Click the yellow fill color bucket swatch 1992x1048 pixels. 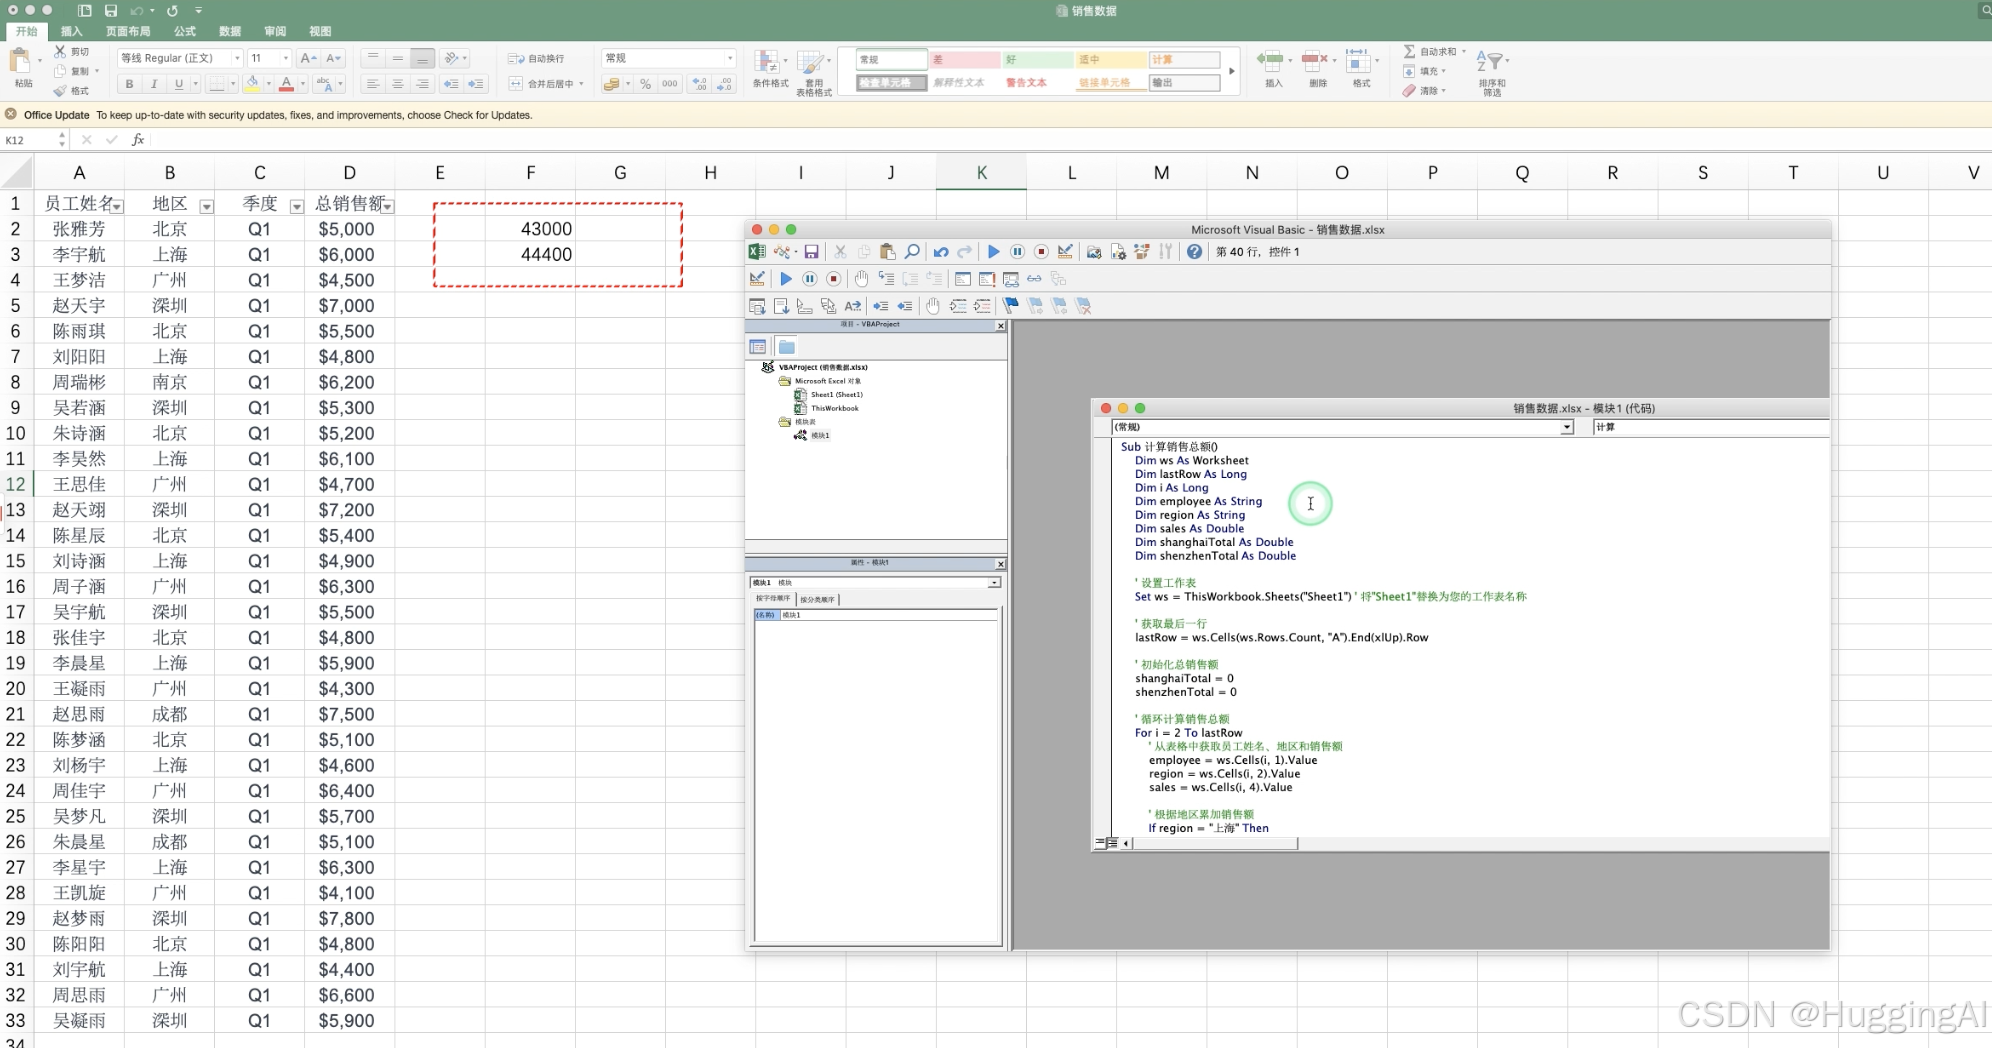tap(253, 84)
